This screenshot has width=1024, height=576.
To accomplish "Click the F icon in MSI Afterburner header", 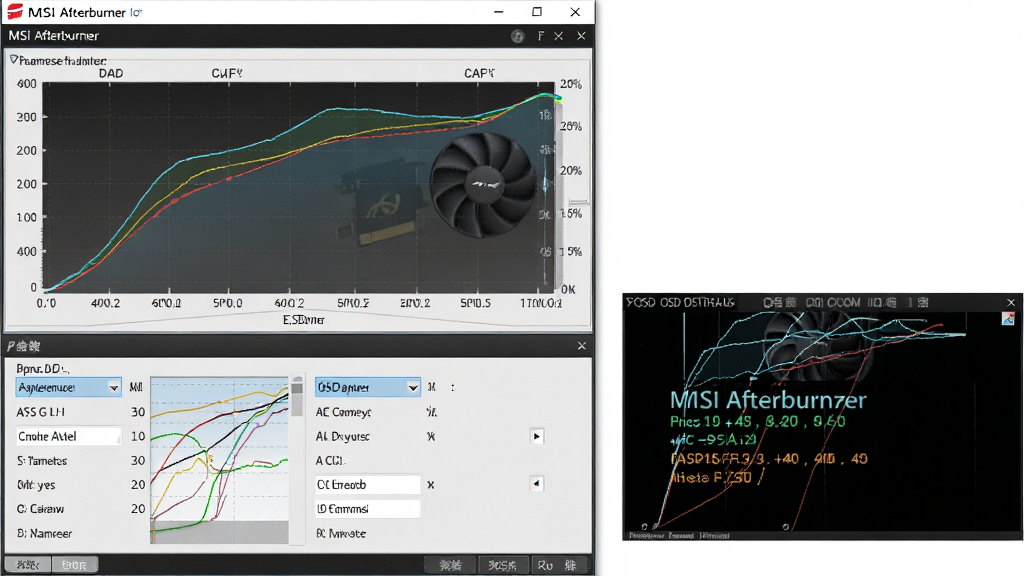I will click(x=541, y=36).
